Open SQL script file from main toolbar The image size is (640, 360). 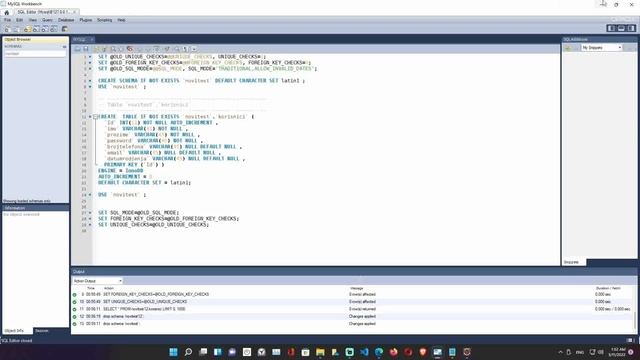click(x=16, y=29)
